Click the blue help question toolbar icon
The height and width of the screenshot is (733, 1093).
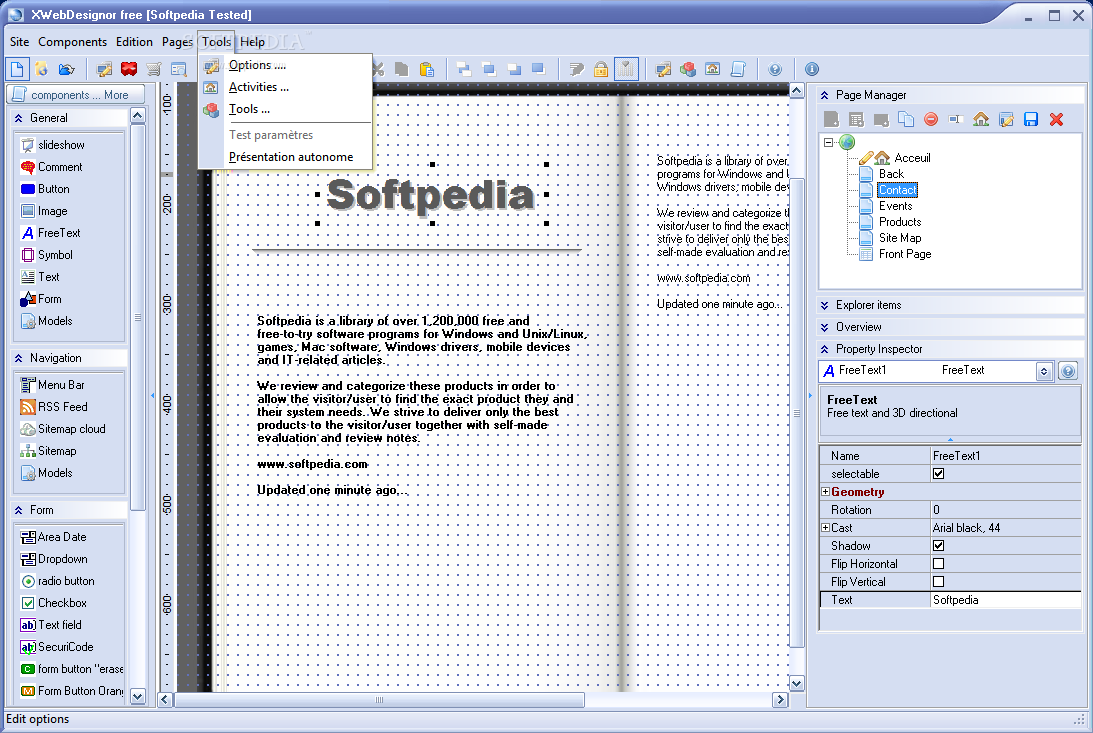pyautogui.click(x=775, y=69)
